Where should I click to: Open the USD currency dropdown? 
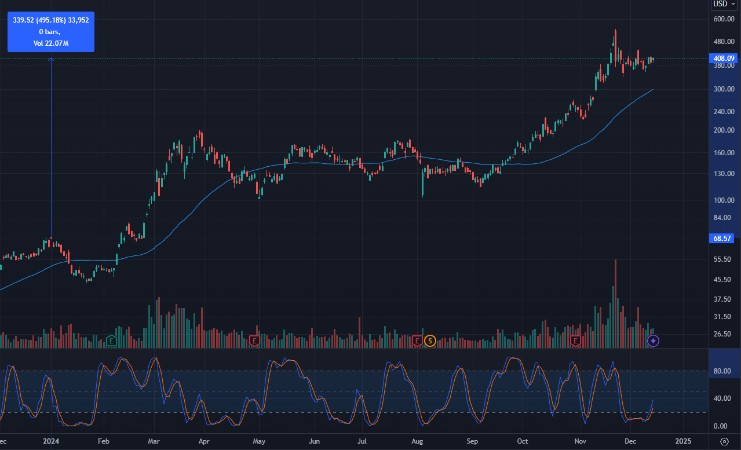coord(722,4)
